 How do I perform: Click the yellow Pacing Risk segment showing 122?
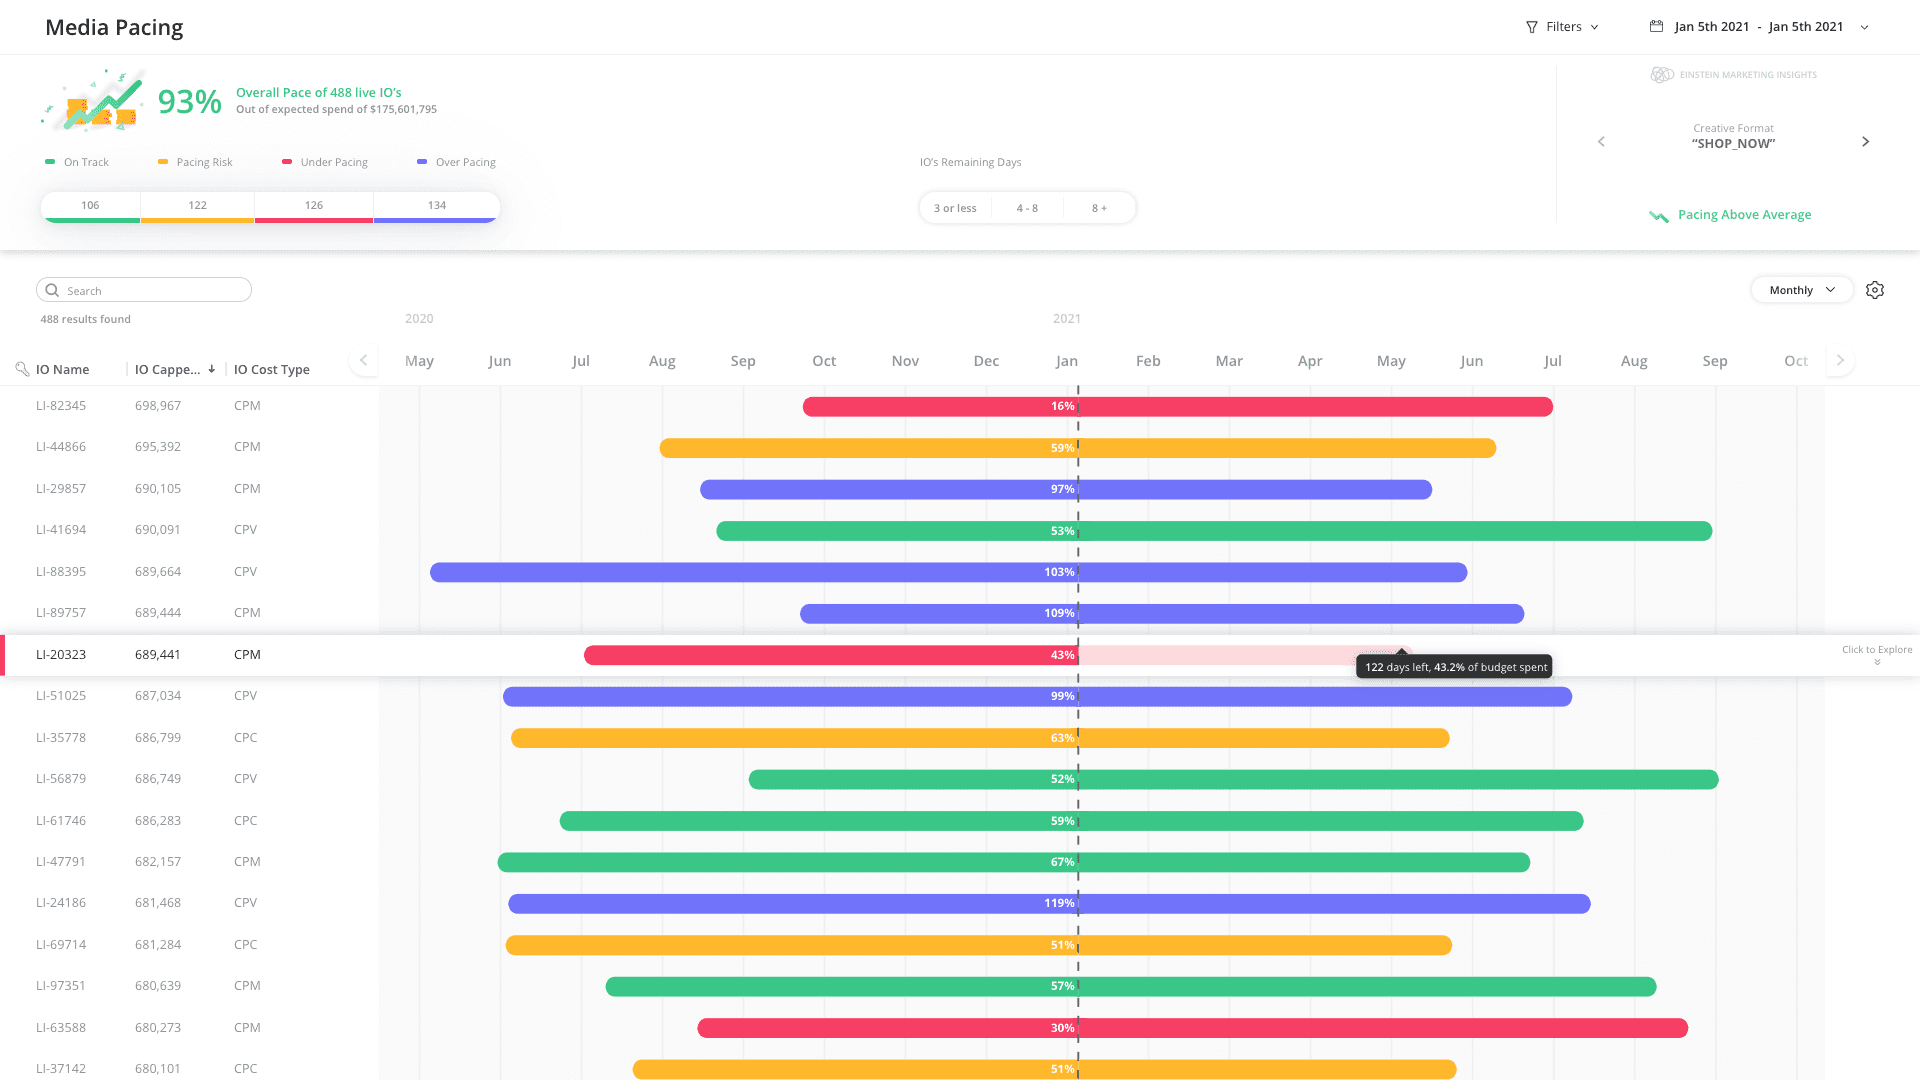click(197, 207)
